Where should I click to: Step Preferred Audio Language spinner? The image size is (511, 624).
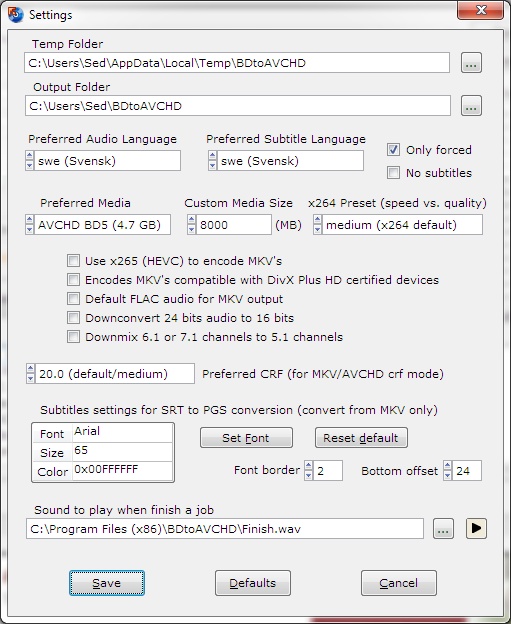click(29, 161)
